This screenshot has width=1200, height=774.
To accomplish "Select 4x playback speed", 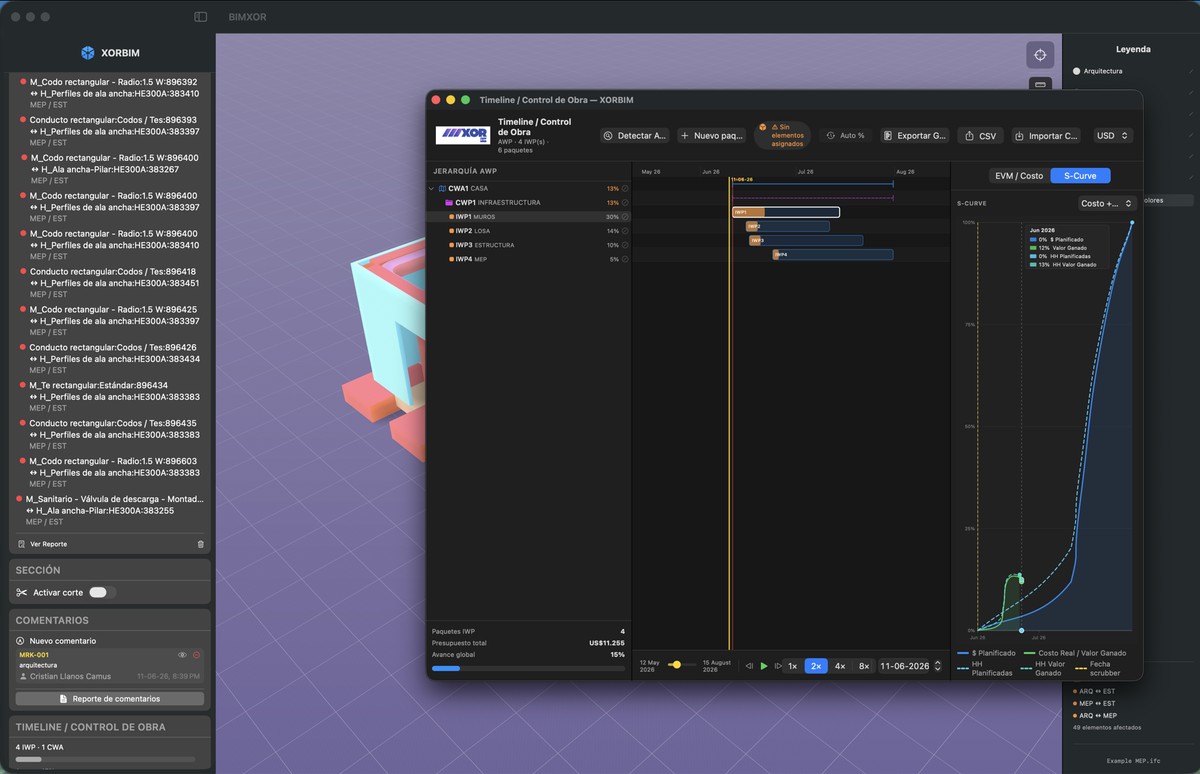I will tap(840, 666).
